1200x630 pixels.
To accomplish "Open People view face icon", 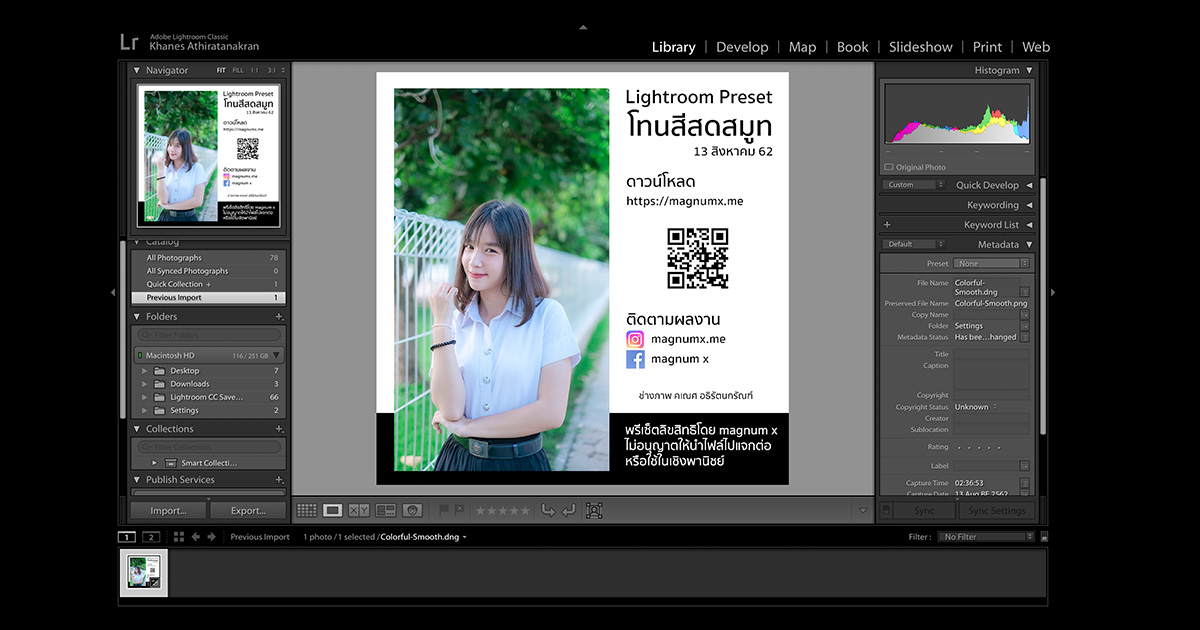I will pyautogui.click(x=412, y=510).
